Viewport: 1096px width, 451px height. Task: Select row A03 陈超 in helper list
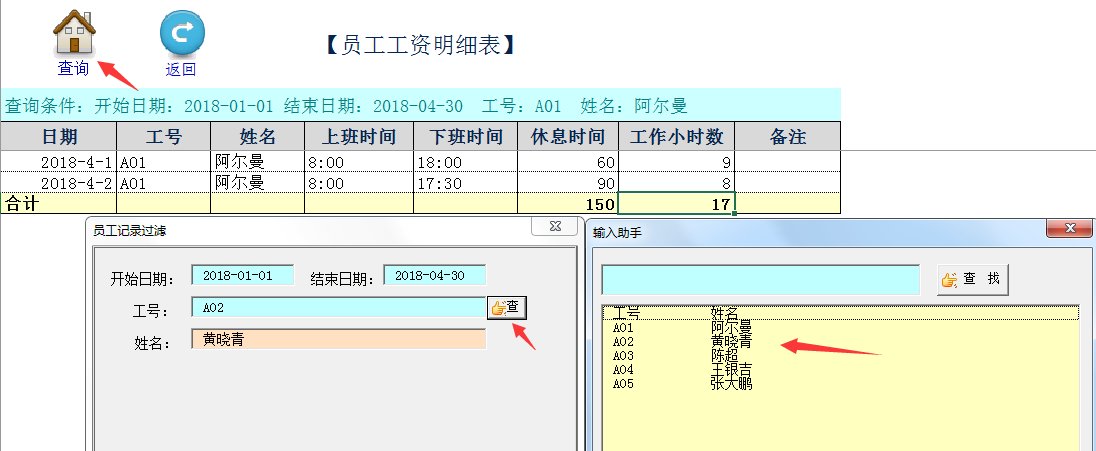[840, 355]
